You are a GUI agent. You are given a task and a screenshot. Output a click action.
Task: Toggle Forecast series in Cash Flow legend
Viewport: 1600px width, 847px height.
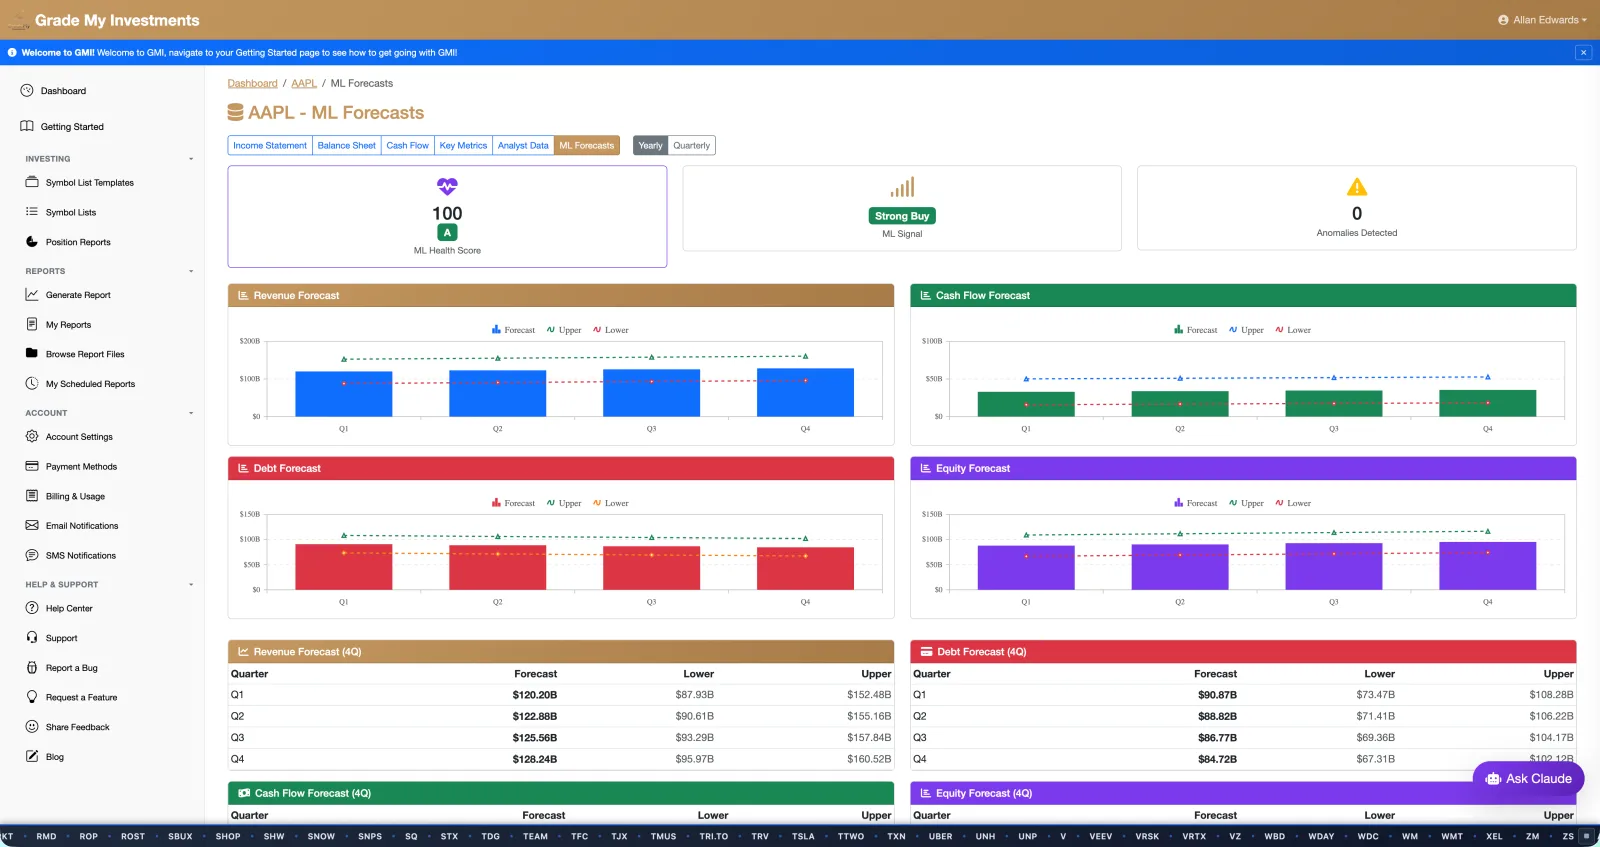[1196, 330]
